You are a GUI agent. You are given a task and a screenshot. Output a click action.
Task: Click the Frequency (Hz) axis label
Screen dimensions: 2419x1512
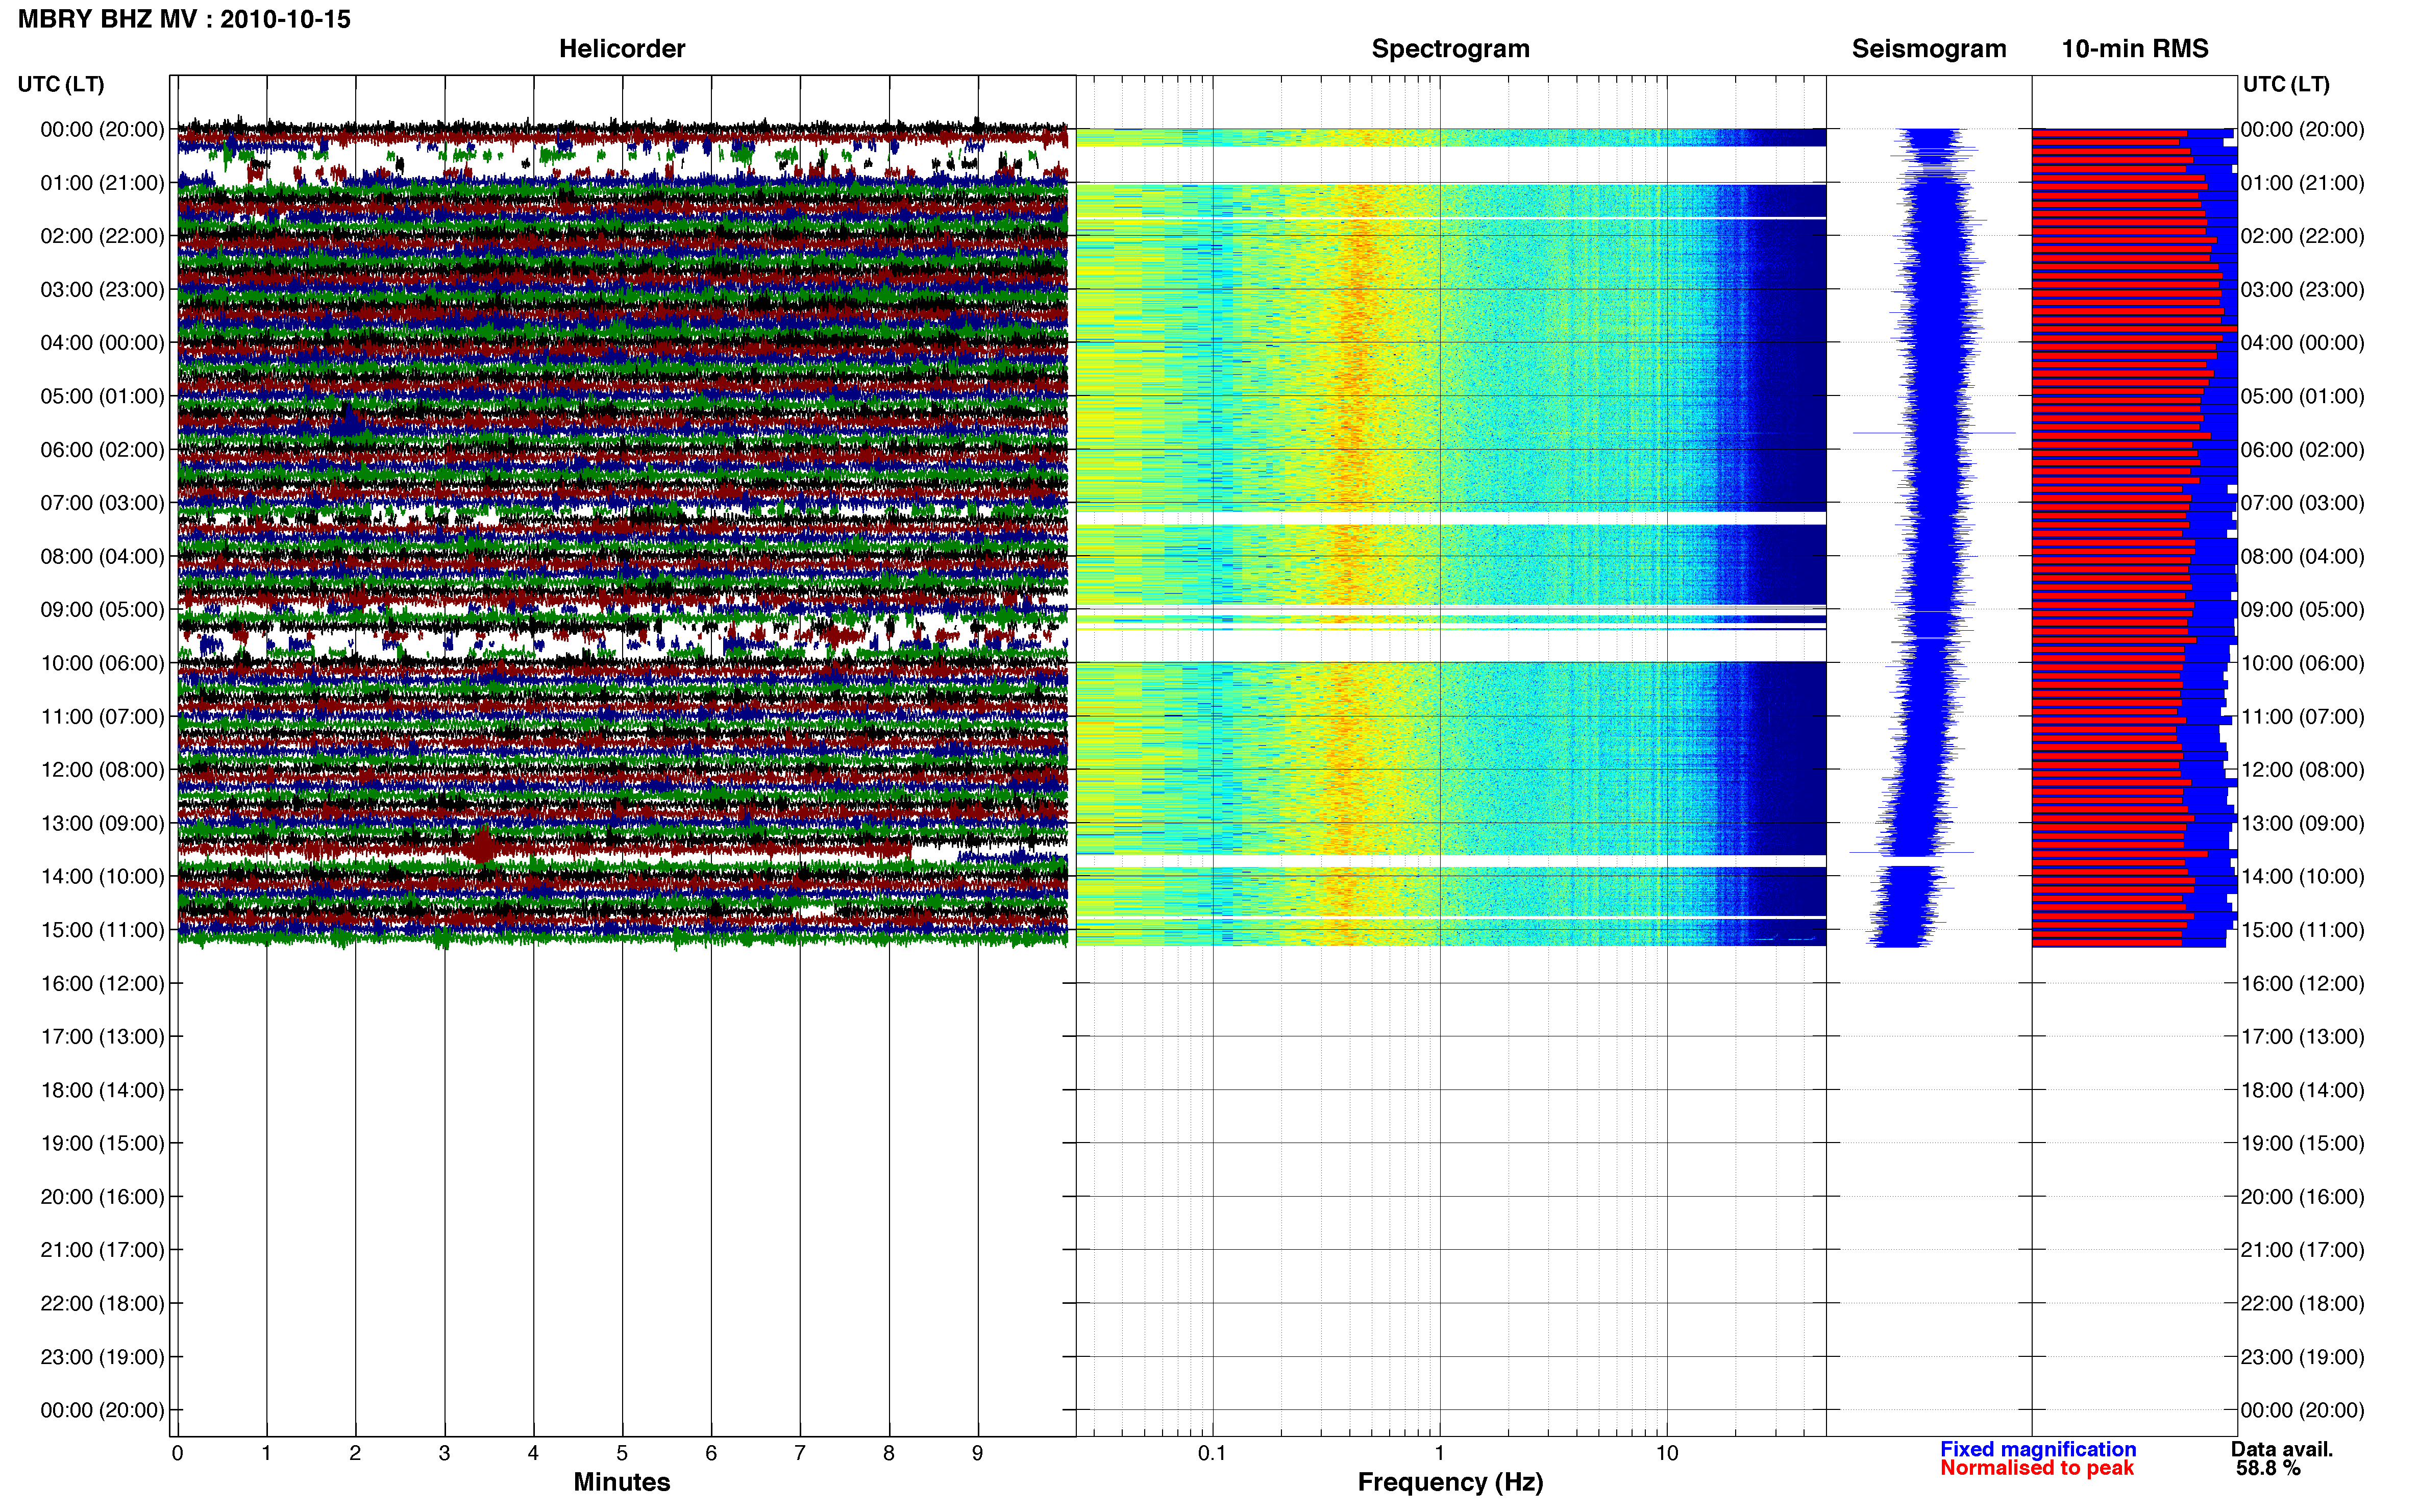[1450, 1482]
